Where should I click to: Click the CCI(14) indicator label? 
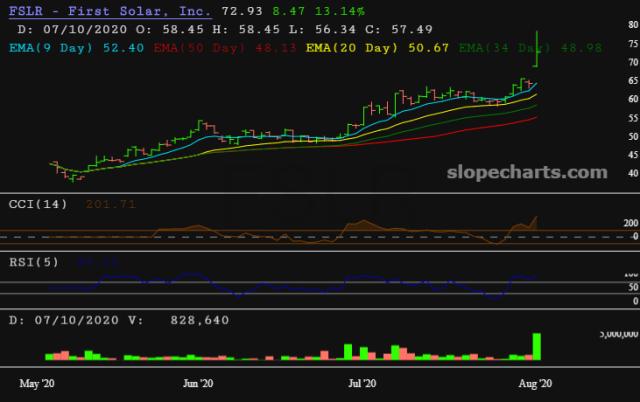[38, 204]
